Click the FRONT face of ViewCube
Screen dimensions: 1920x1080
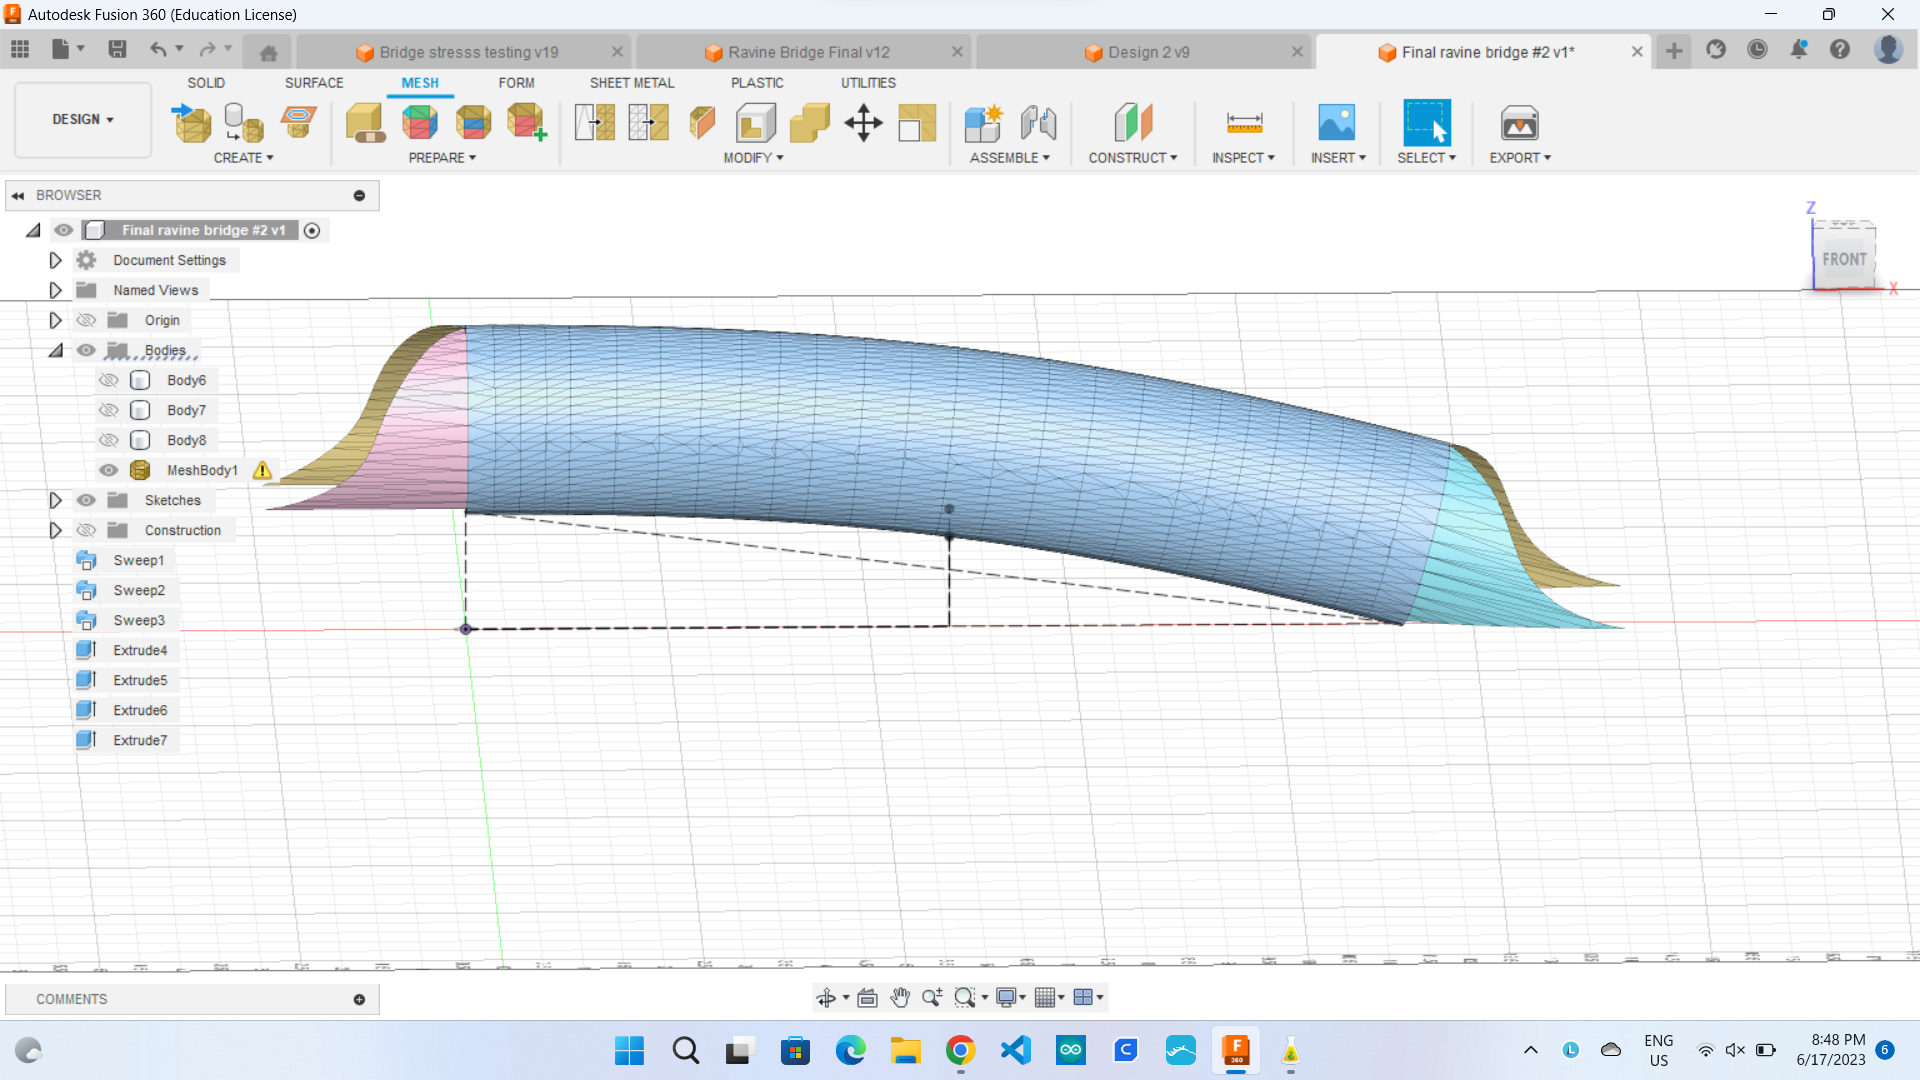point(1843,259)
